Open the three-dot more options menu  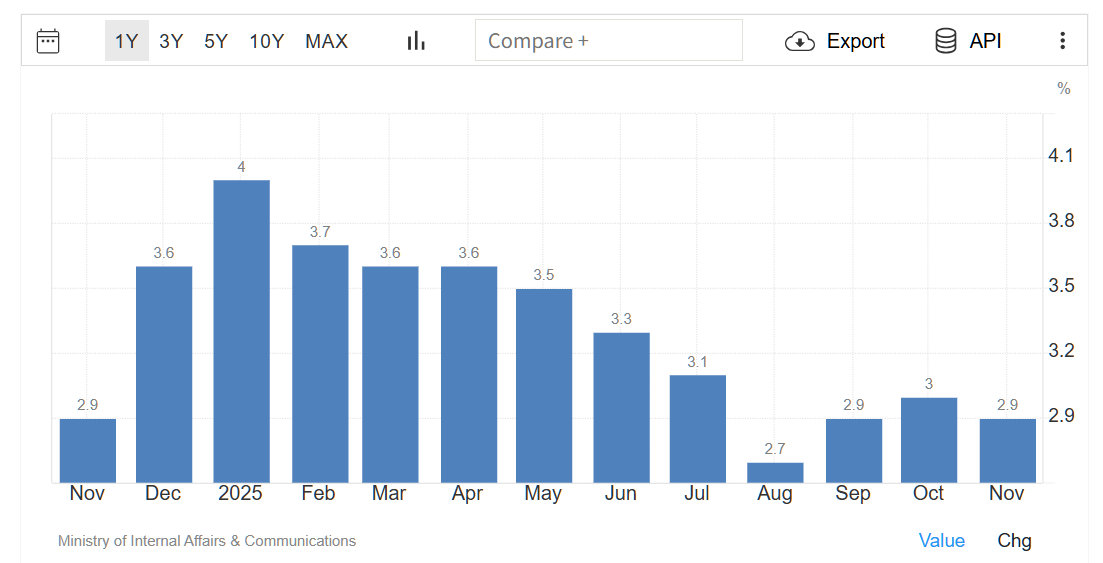click(1062, 41)
